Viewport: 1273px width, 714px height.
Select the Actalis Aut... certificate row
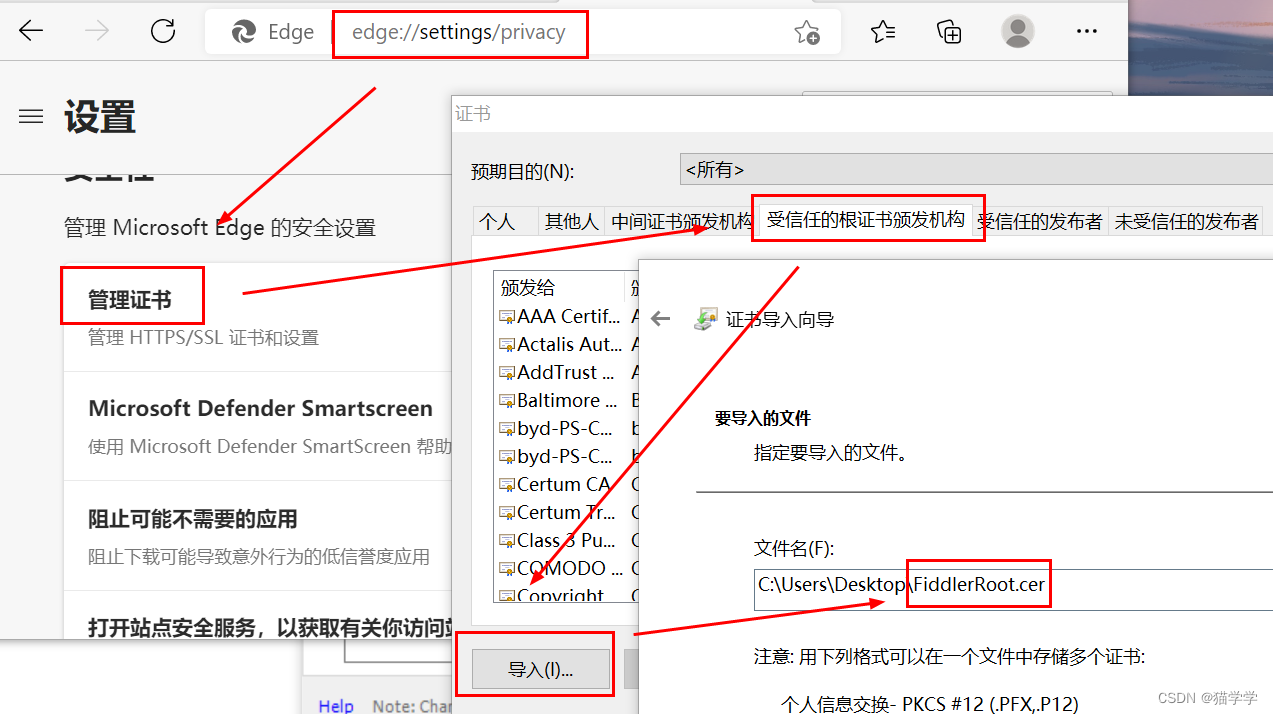pos(560,344)
